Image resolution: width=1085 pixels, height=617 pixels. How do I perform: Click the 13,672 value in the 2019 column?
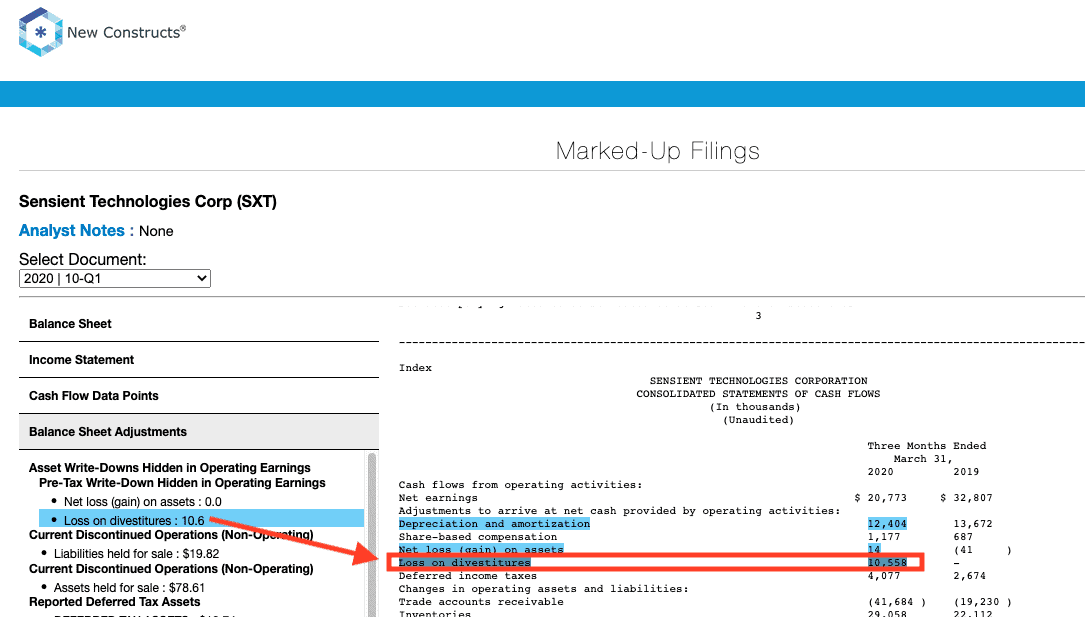972,524
